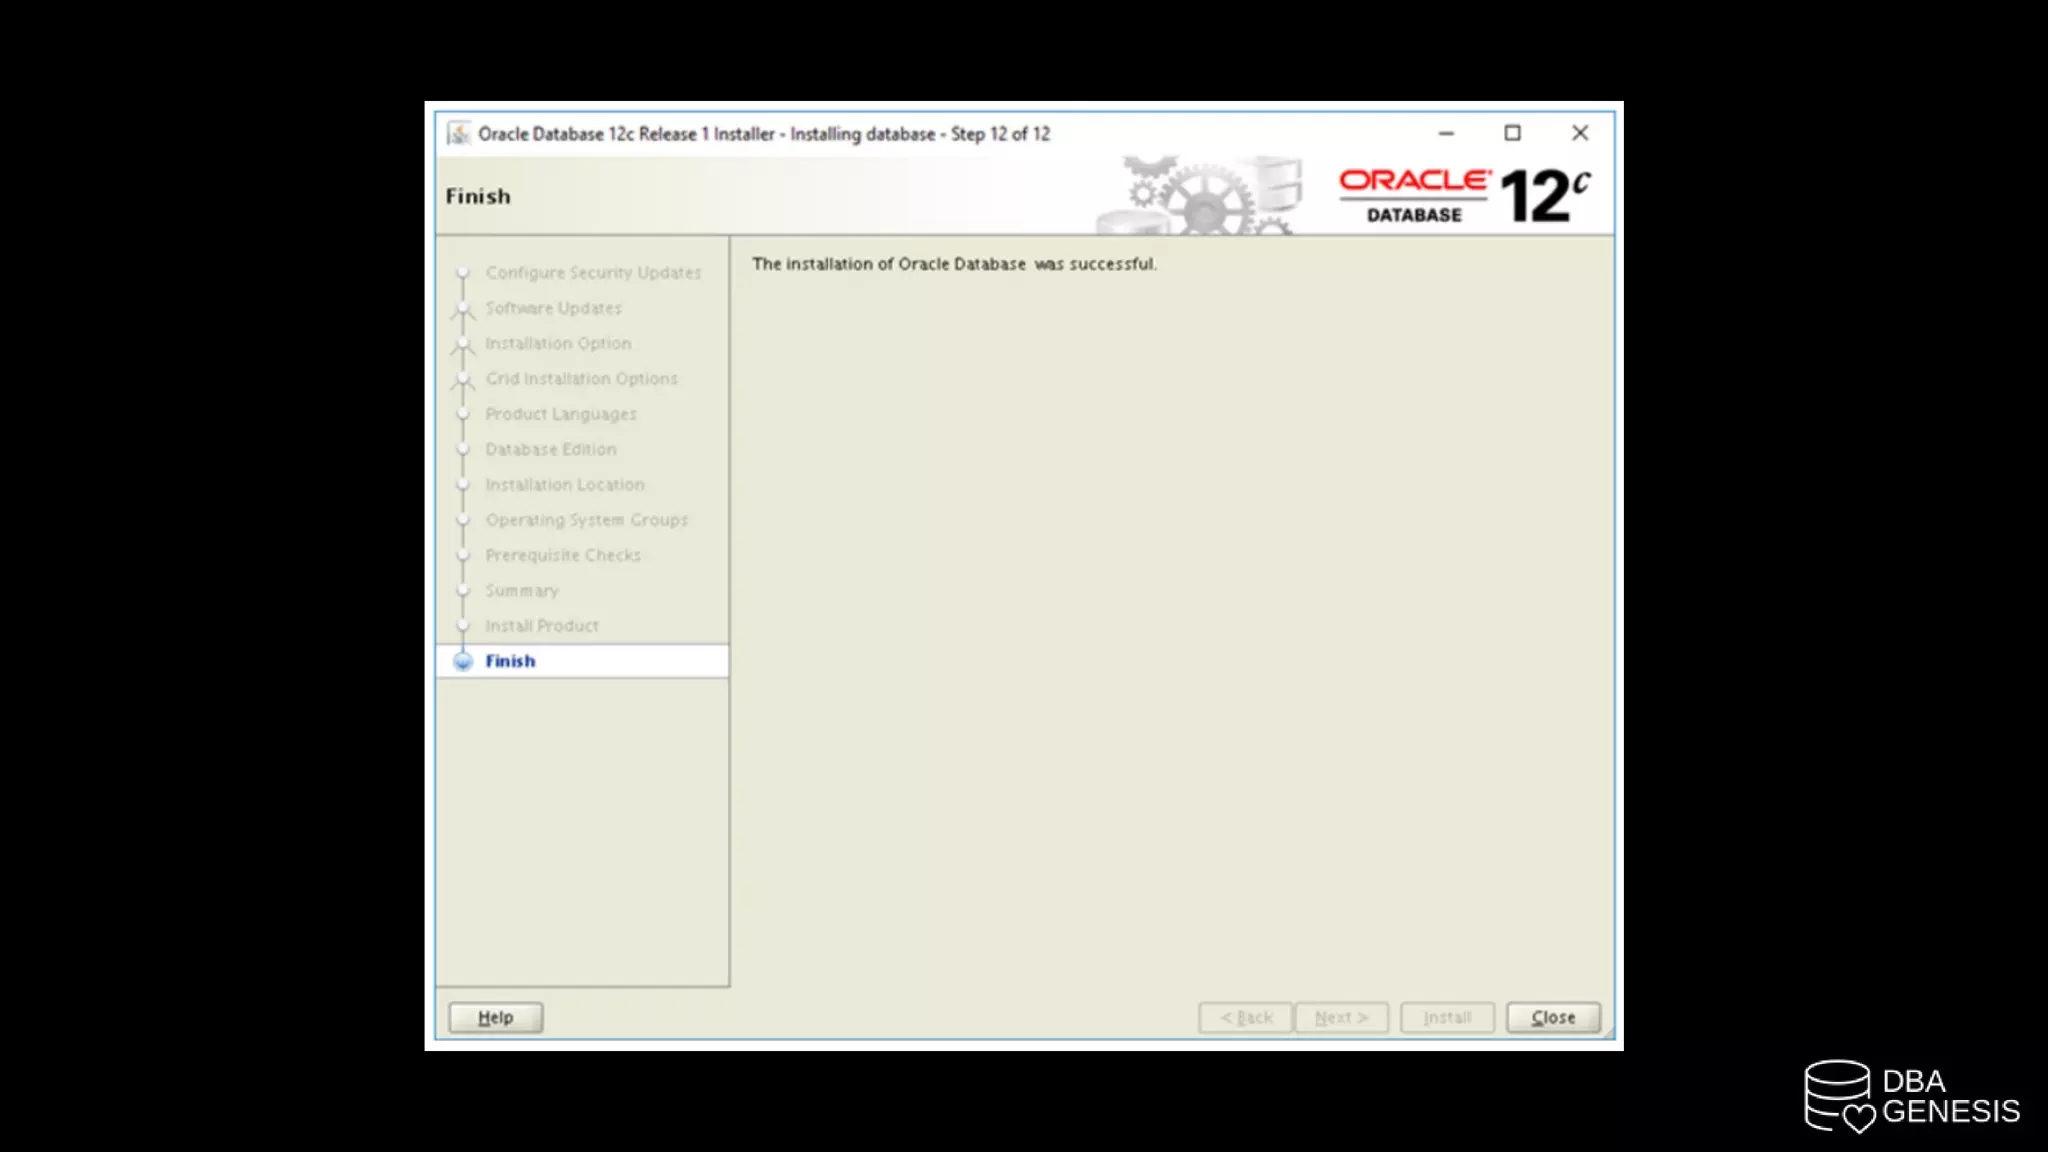The width and height of the screenshot is (2048, 1152).
Task: Click Software Updates step
Action: [x=553, y=308]
